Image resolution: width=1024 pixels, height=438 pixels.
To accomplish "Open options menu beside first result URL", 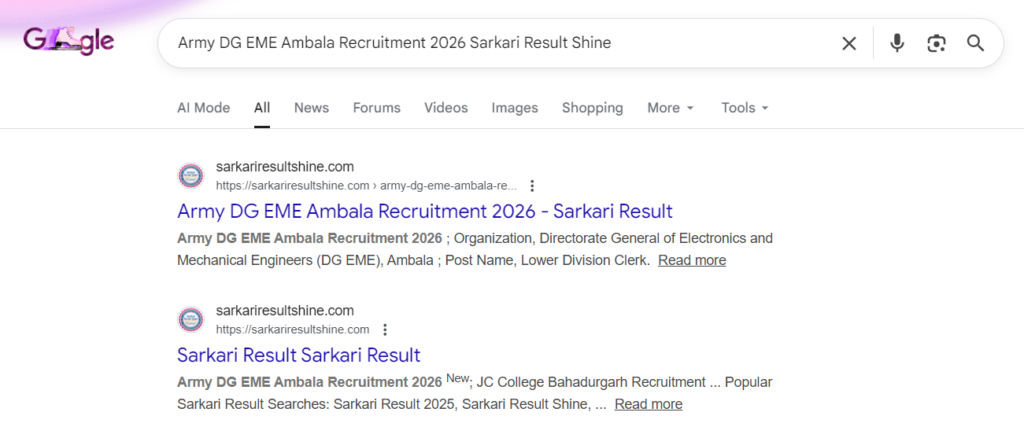I will (x=532, y=185).
